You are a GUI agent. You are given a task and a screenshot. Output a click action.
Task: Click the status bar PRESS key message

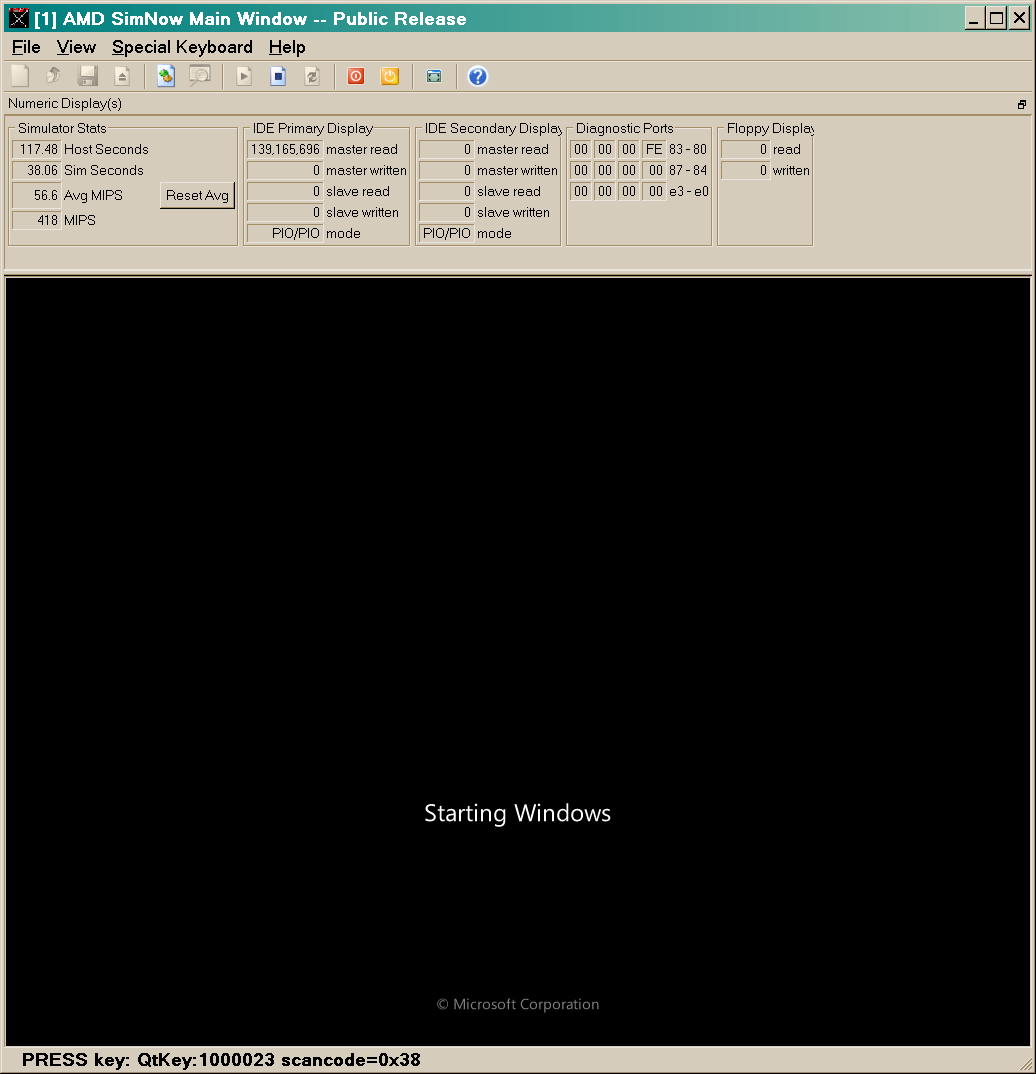point(221,1060)
